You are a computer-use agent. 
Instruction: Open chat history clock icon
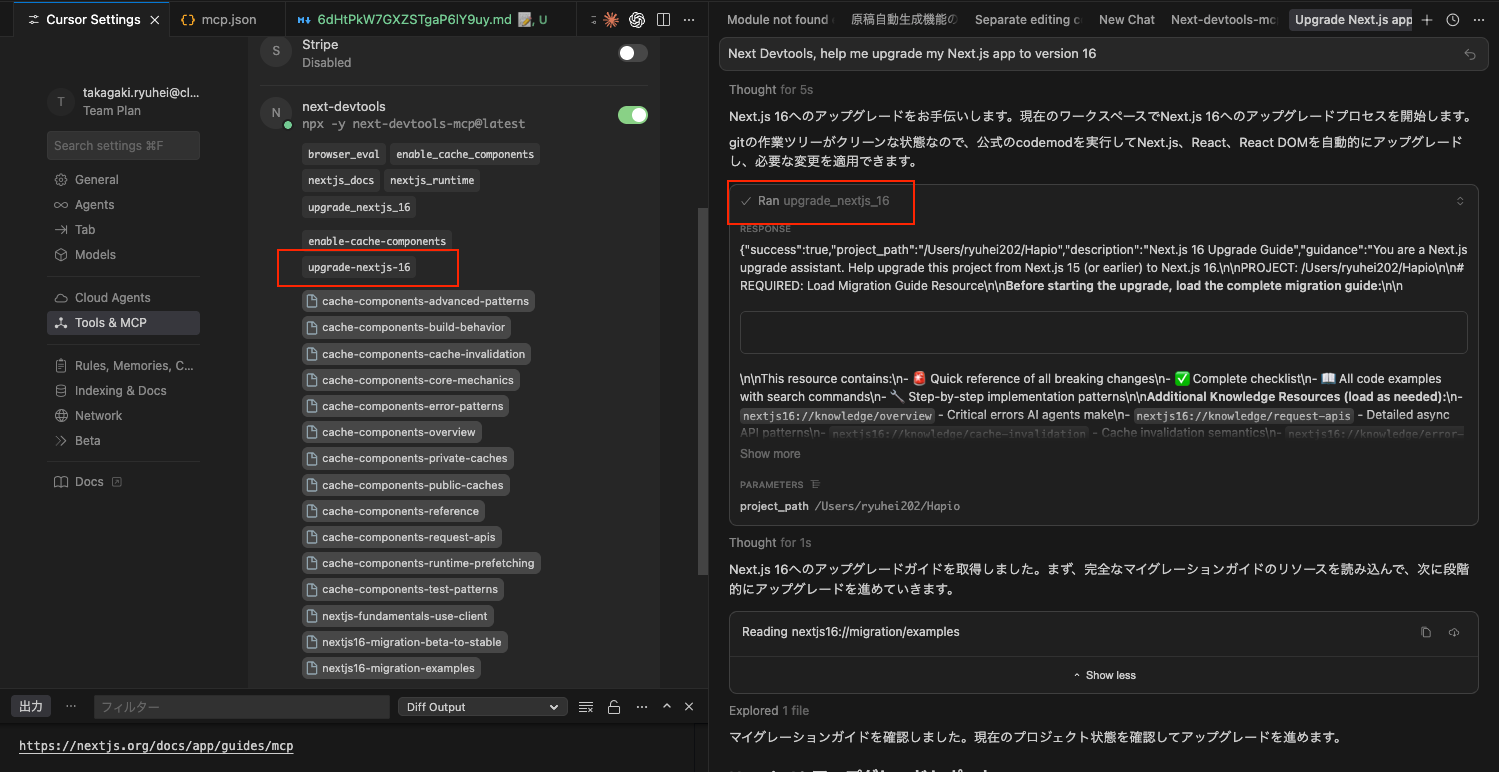(x=1453, y=20)
